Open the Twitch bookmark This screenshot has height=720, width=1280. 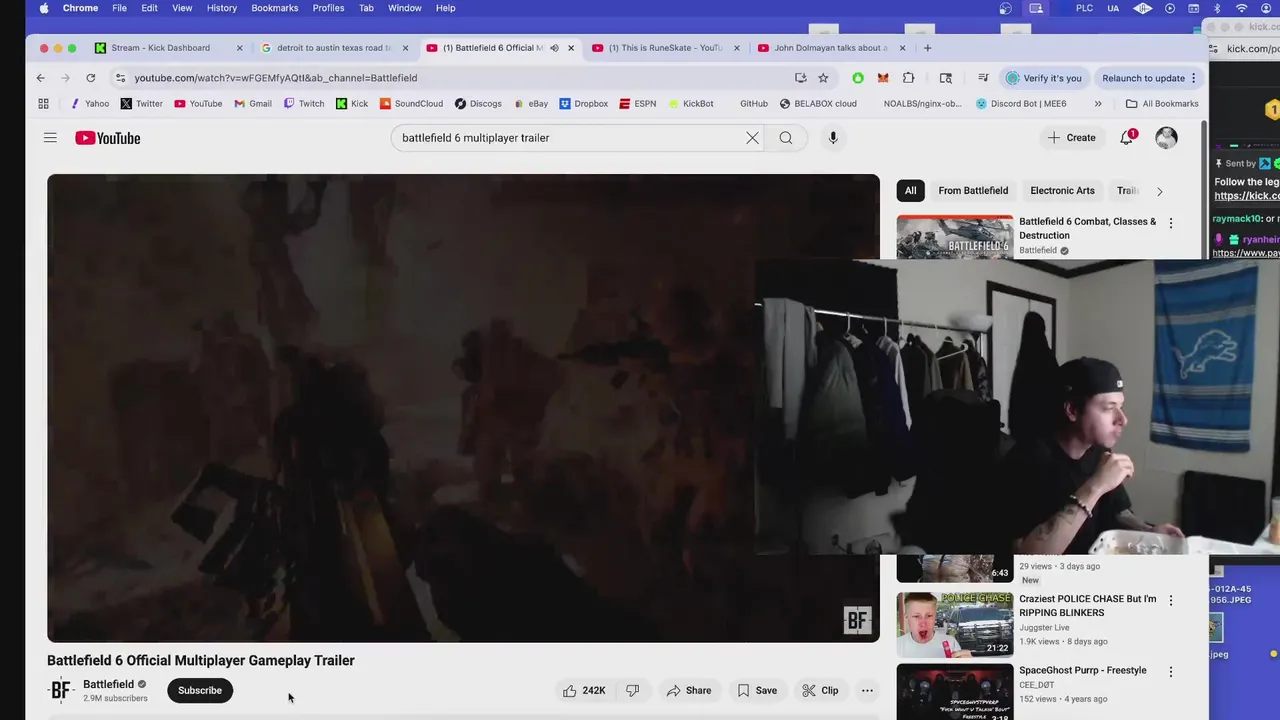coord(304,103)
